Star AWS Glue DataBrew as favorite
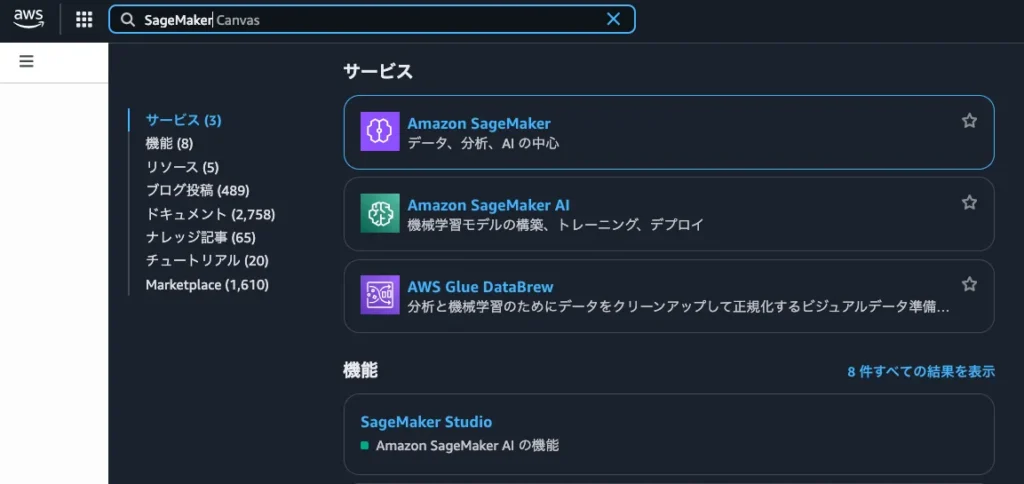This screenshot has width=1024, height=484. pyautogui.click(x=969, y=285)
